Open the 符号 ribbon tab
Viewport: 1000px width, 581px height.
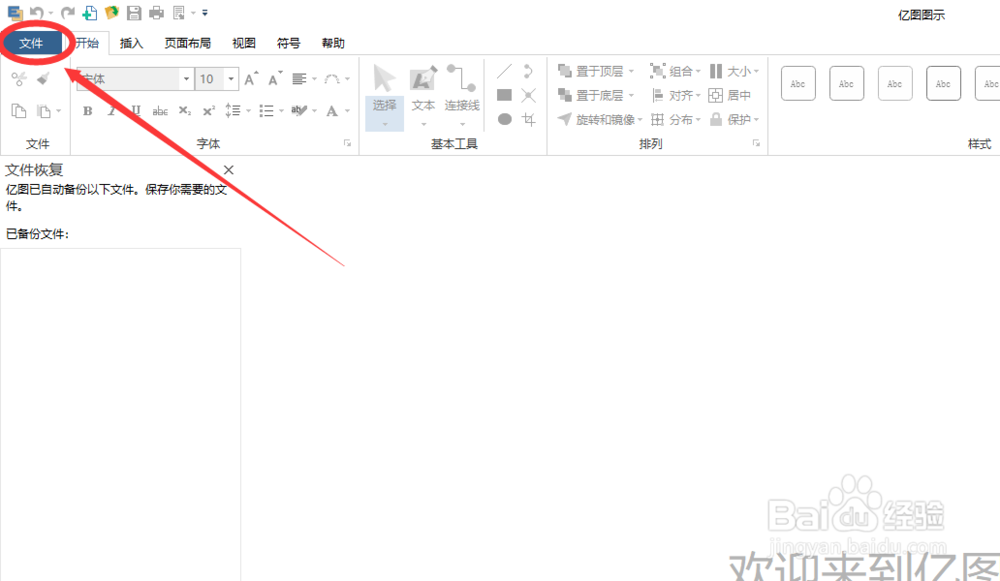(x=288, y=43)
